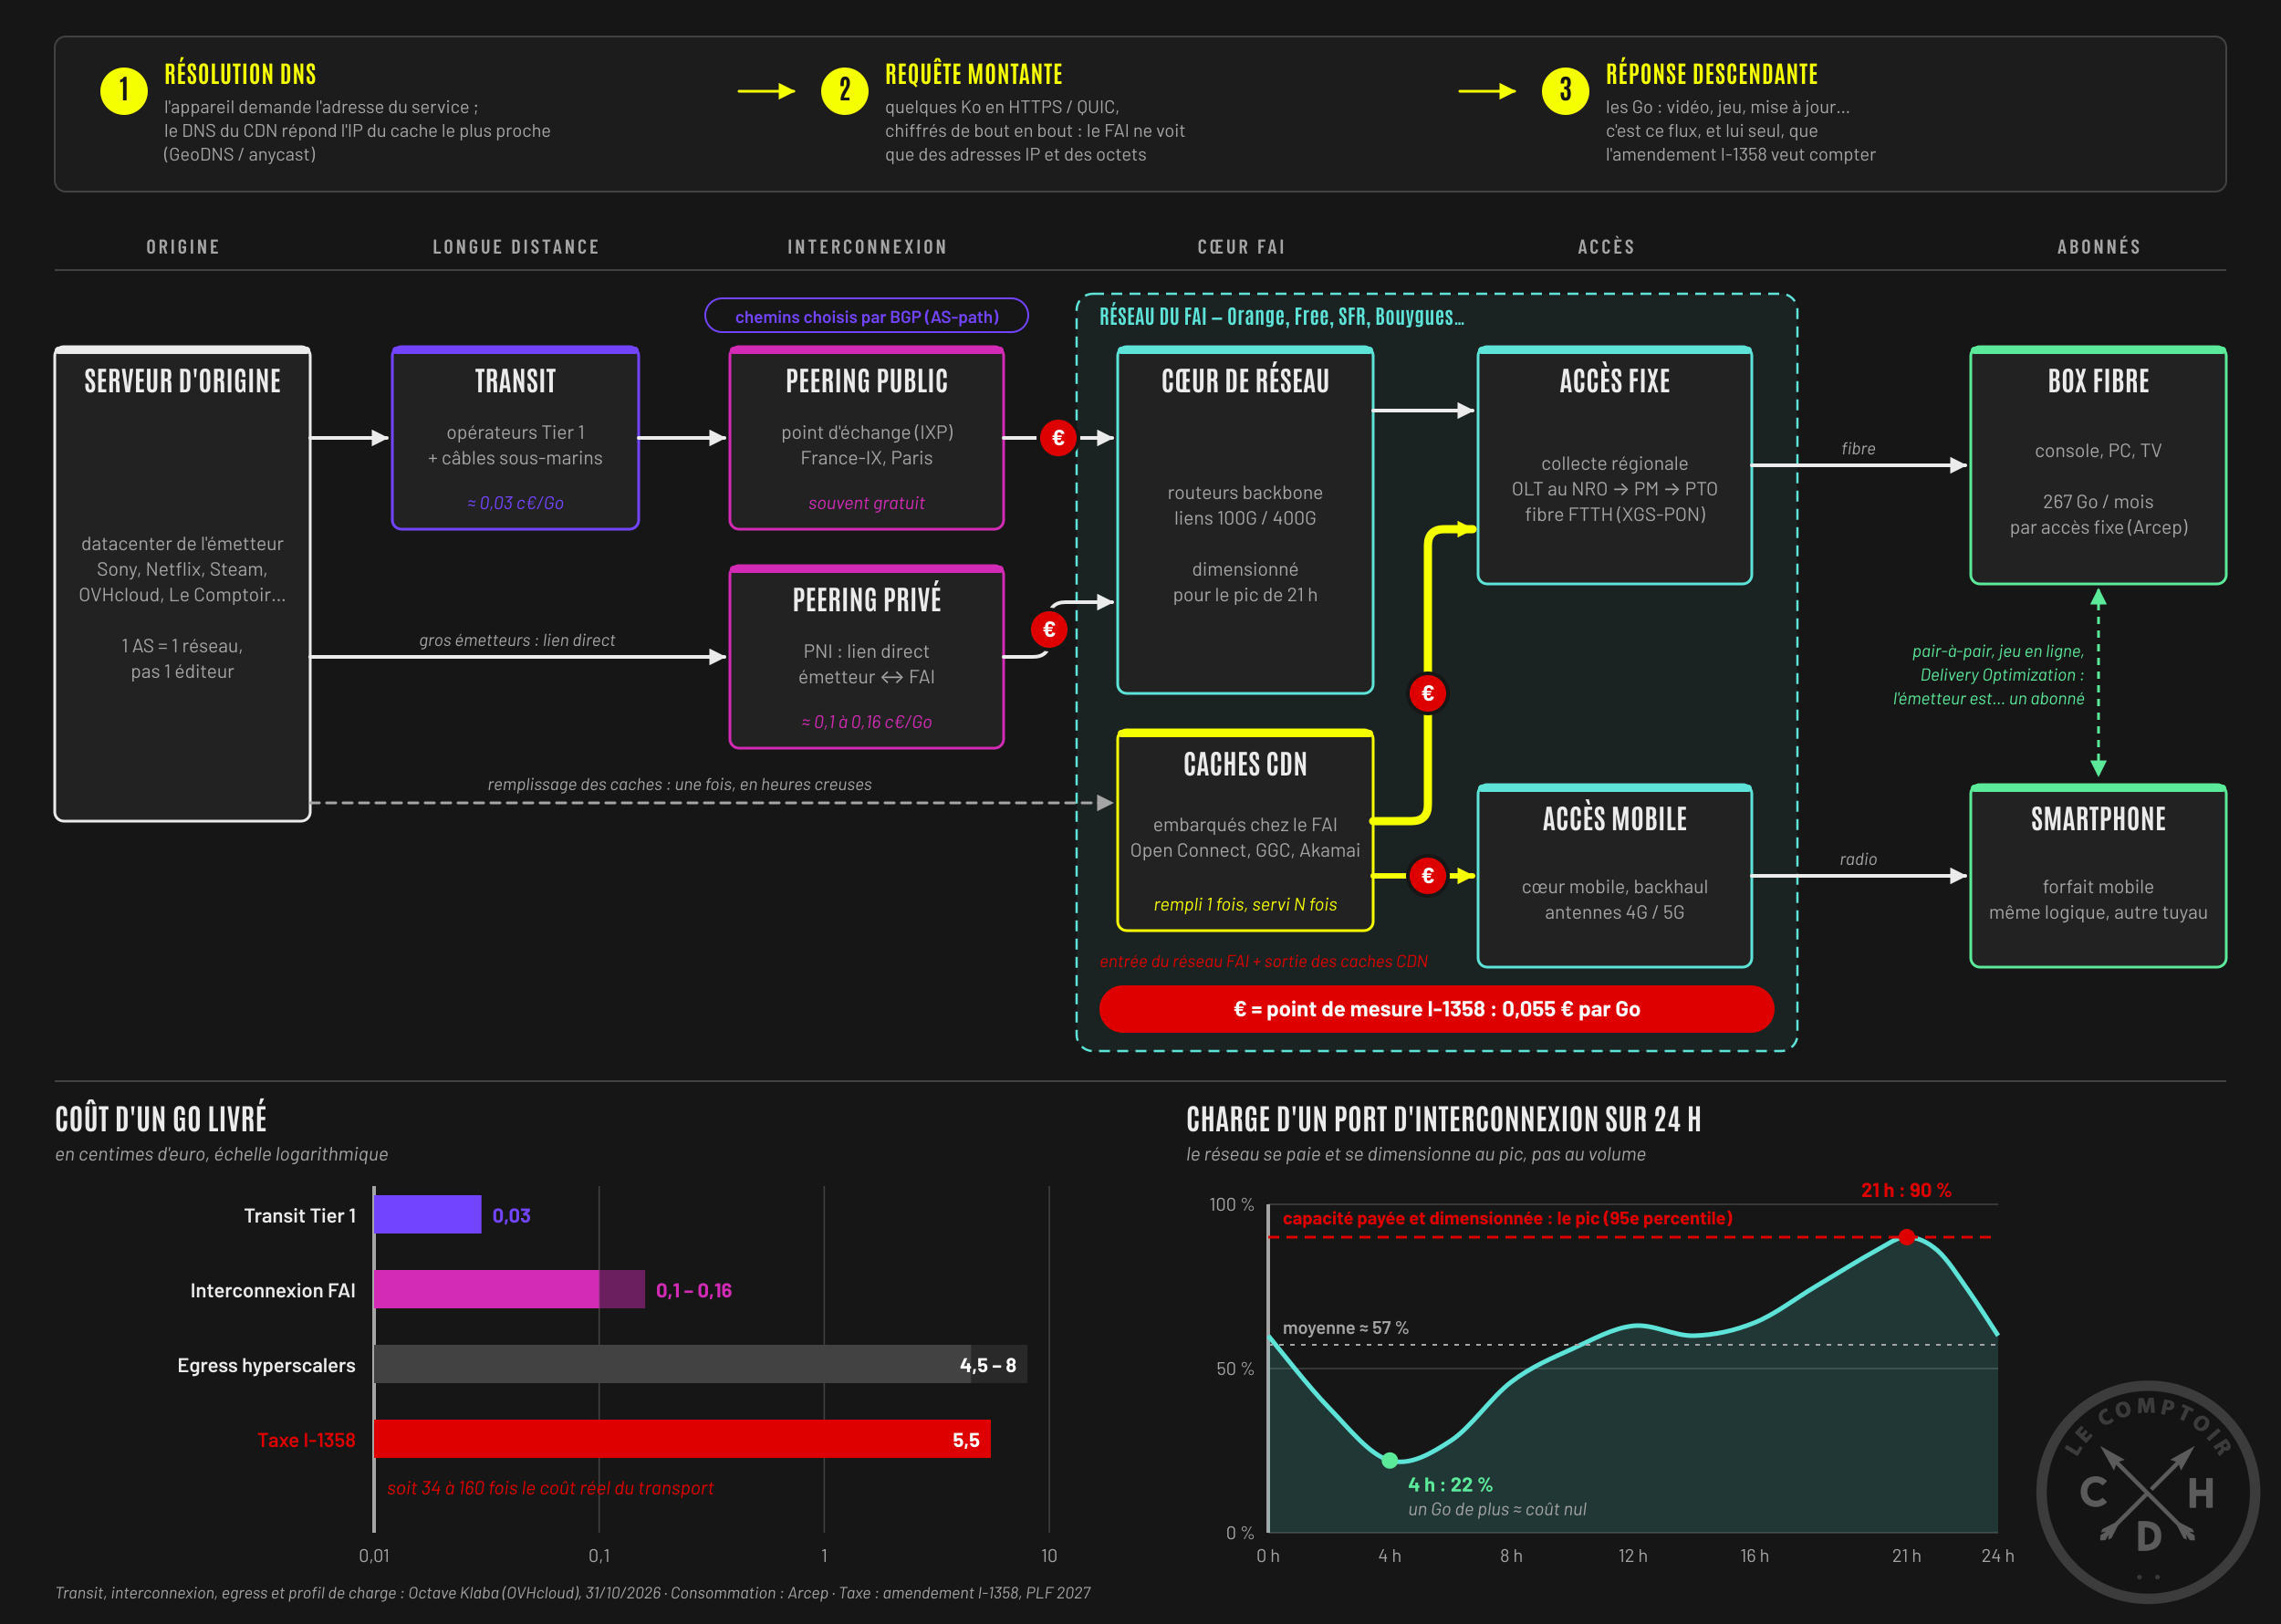Click 'capacité payée et dimensionnée' label
The image size is (2281, 1624).
(x=1507, y=1218)
